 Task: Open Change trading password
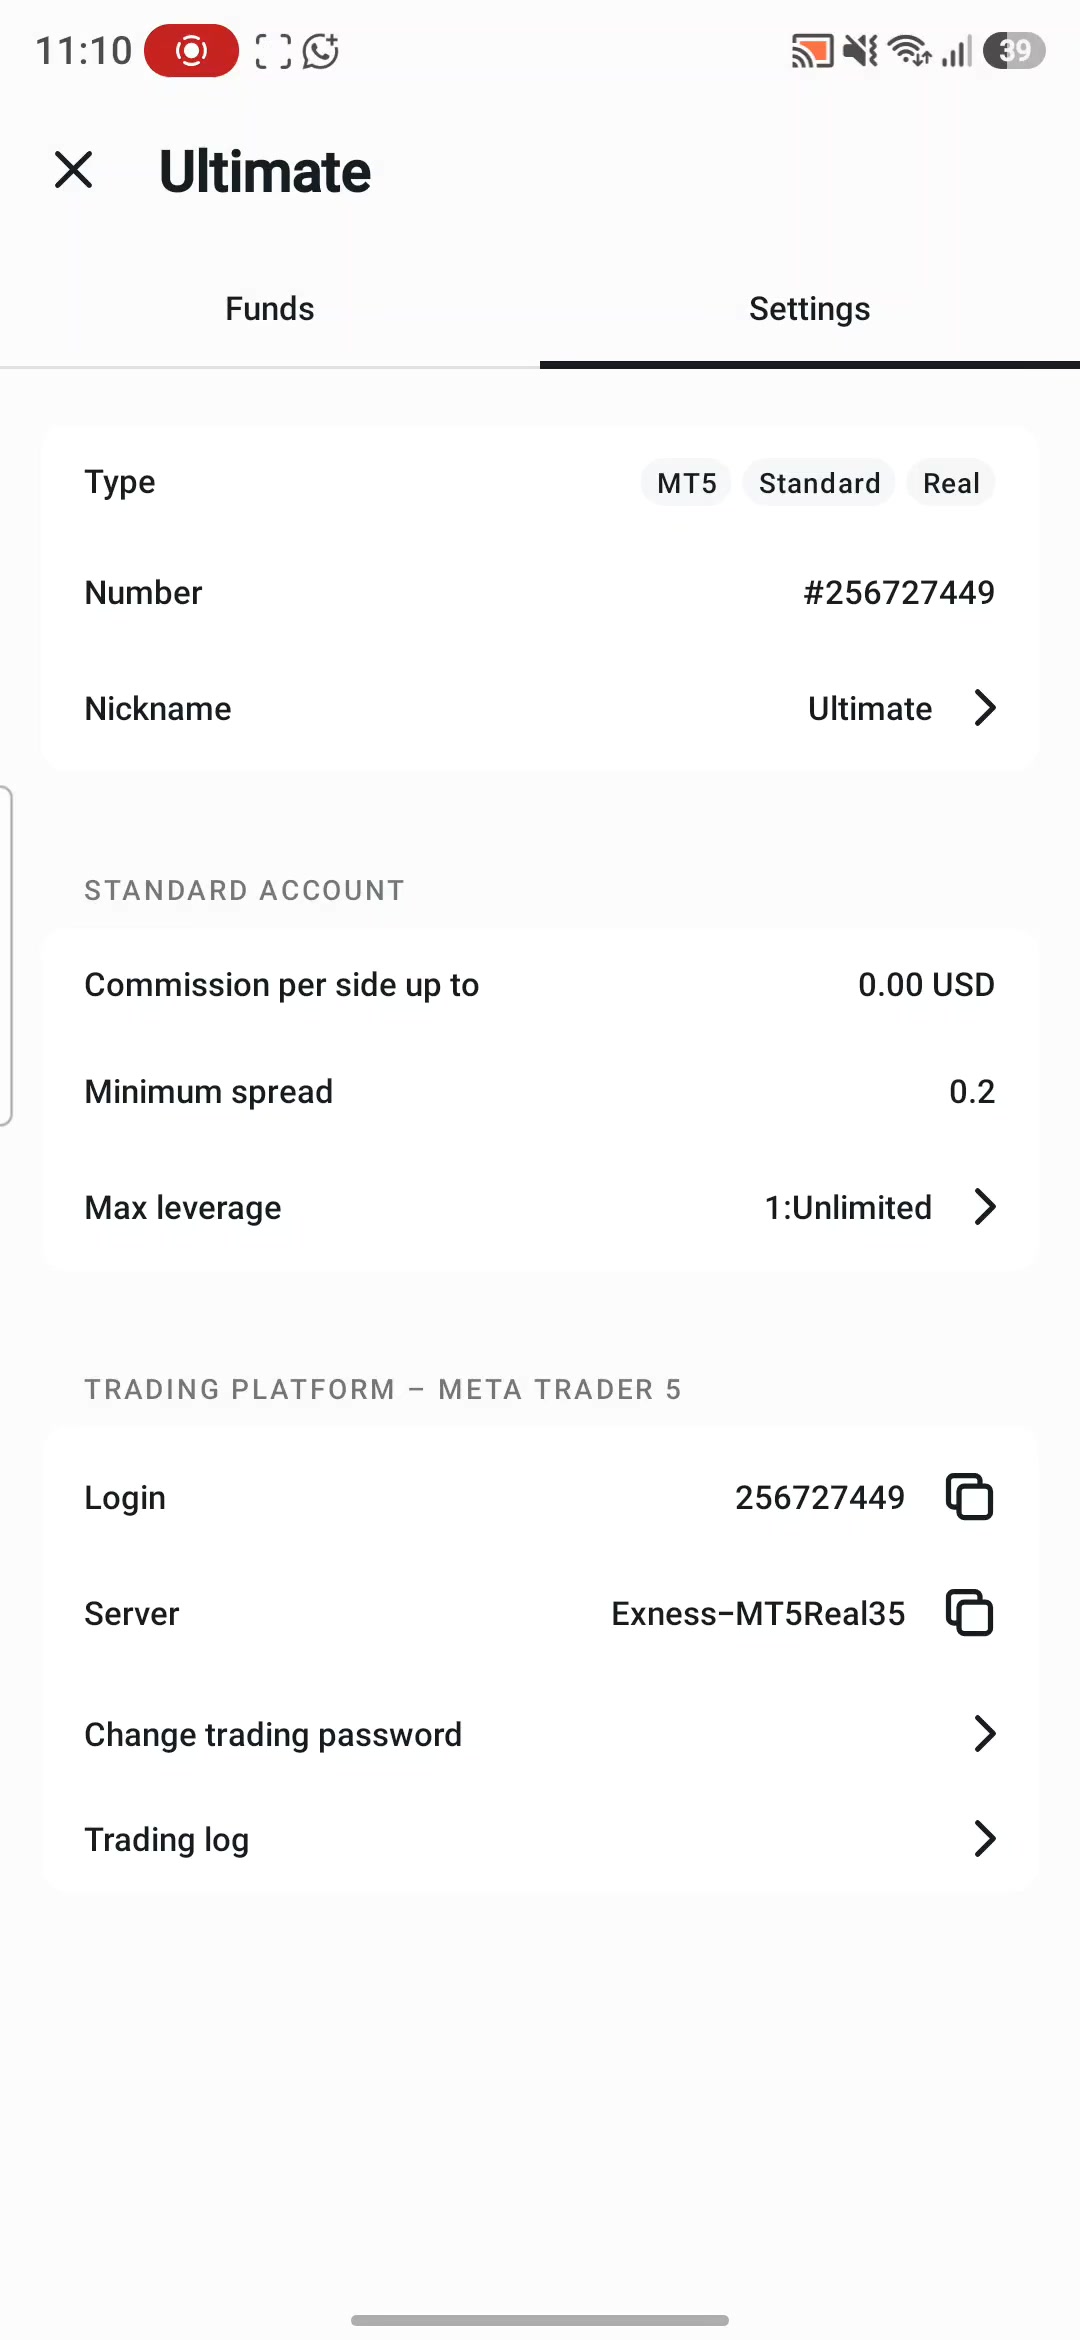coord(540,1734)
